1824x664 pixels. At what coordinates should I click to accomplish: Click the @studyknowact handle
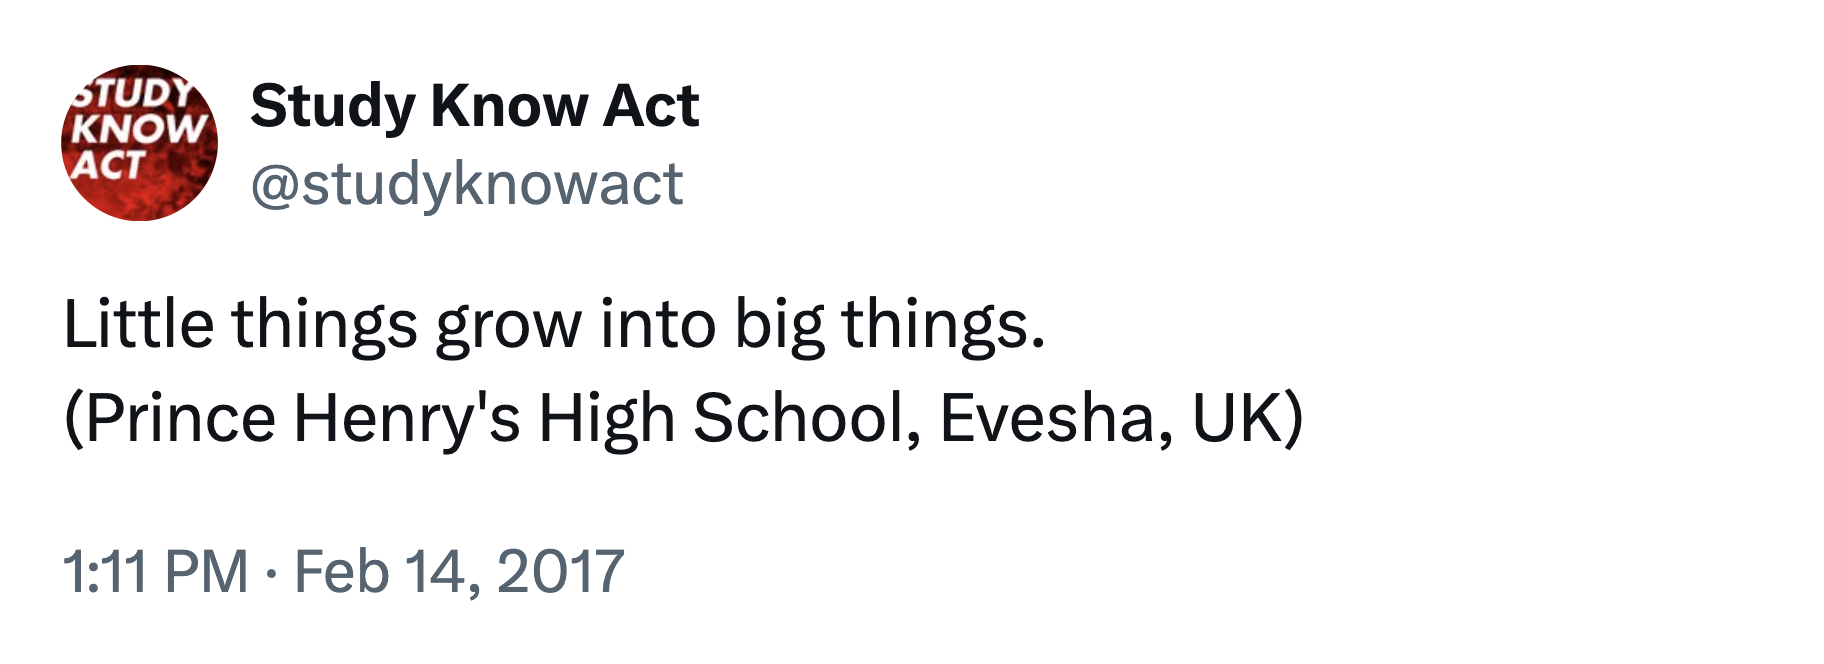tap(466, 184)
